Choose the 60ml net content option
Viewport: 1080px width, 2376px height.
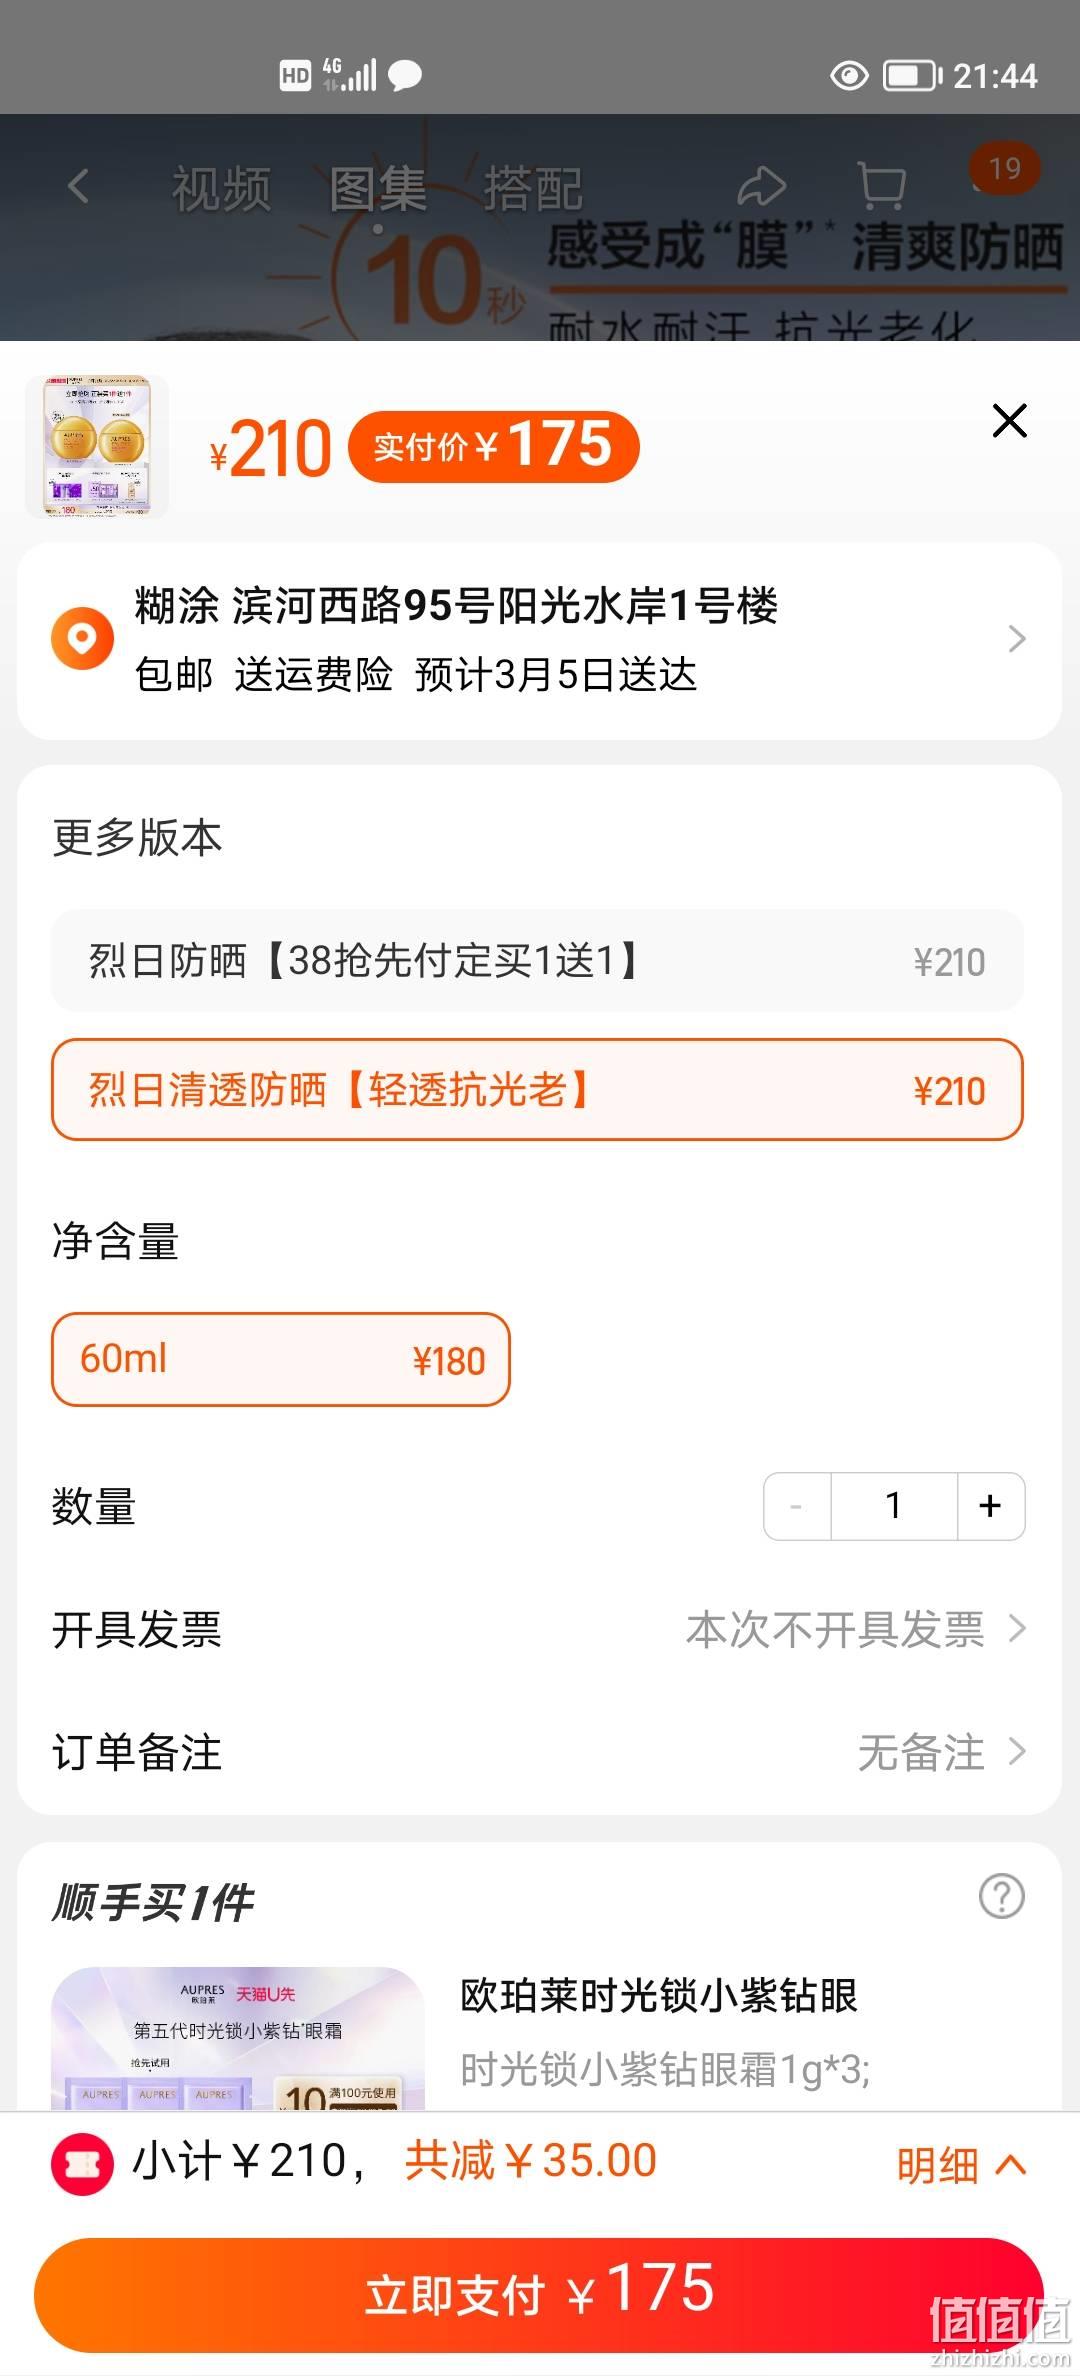(281, 1359)
